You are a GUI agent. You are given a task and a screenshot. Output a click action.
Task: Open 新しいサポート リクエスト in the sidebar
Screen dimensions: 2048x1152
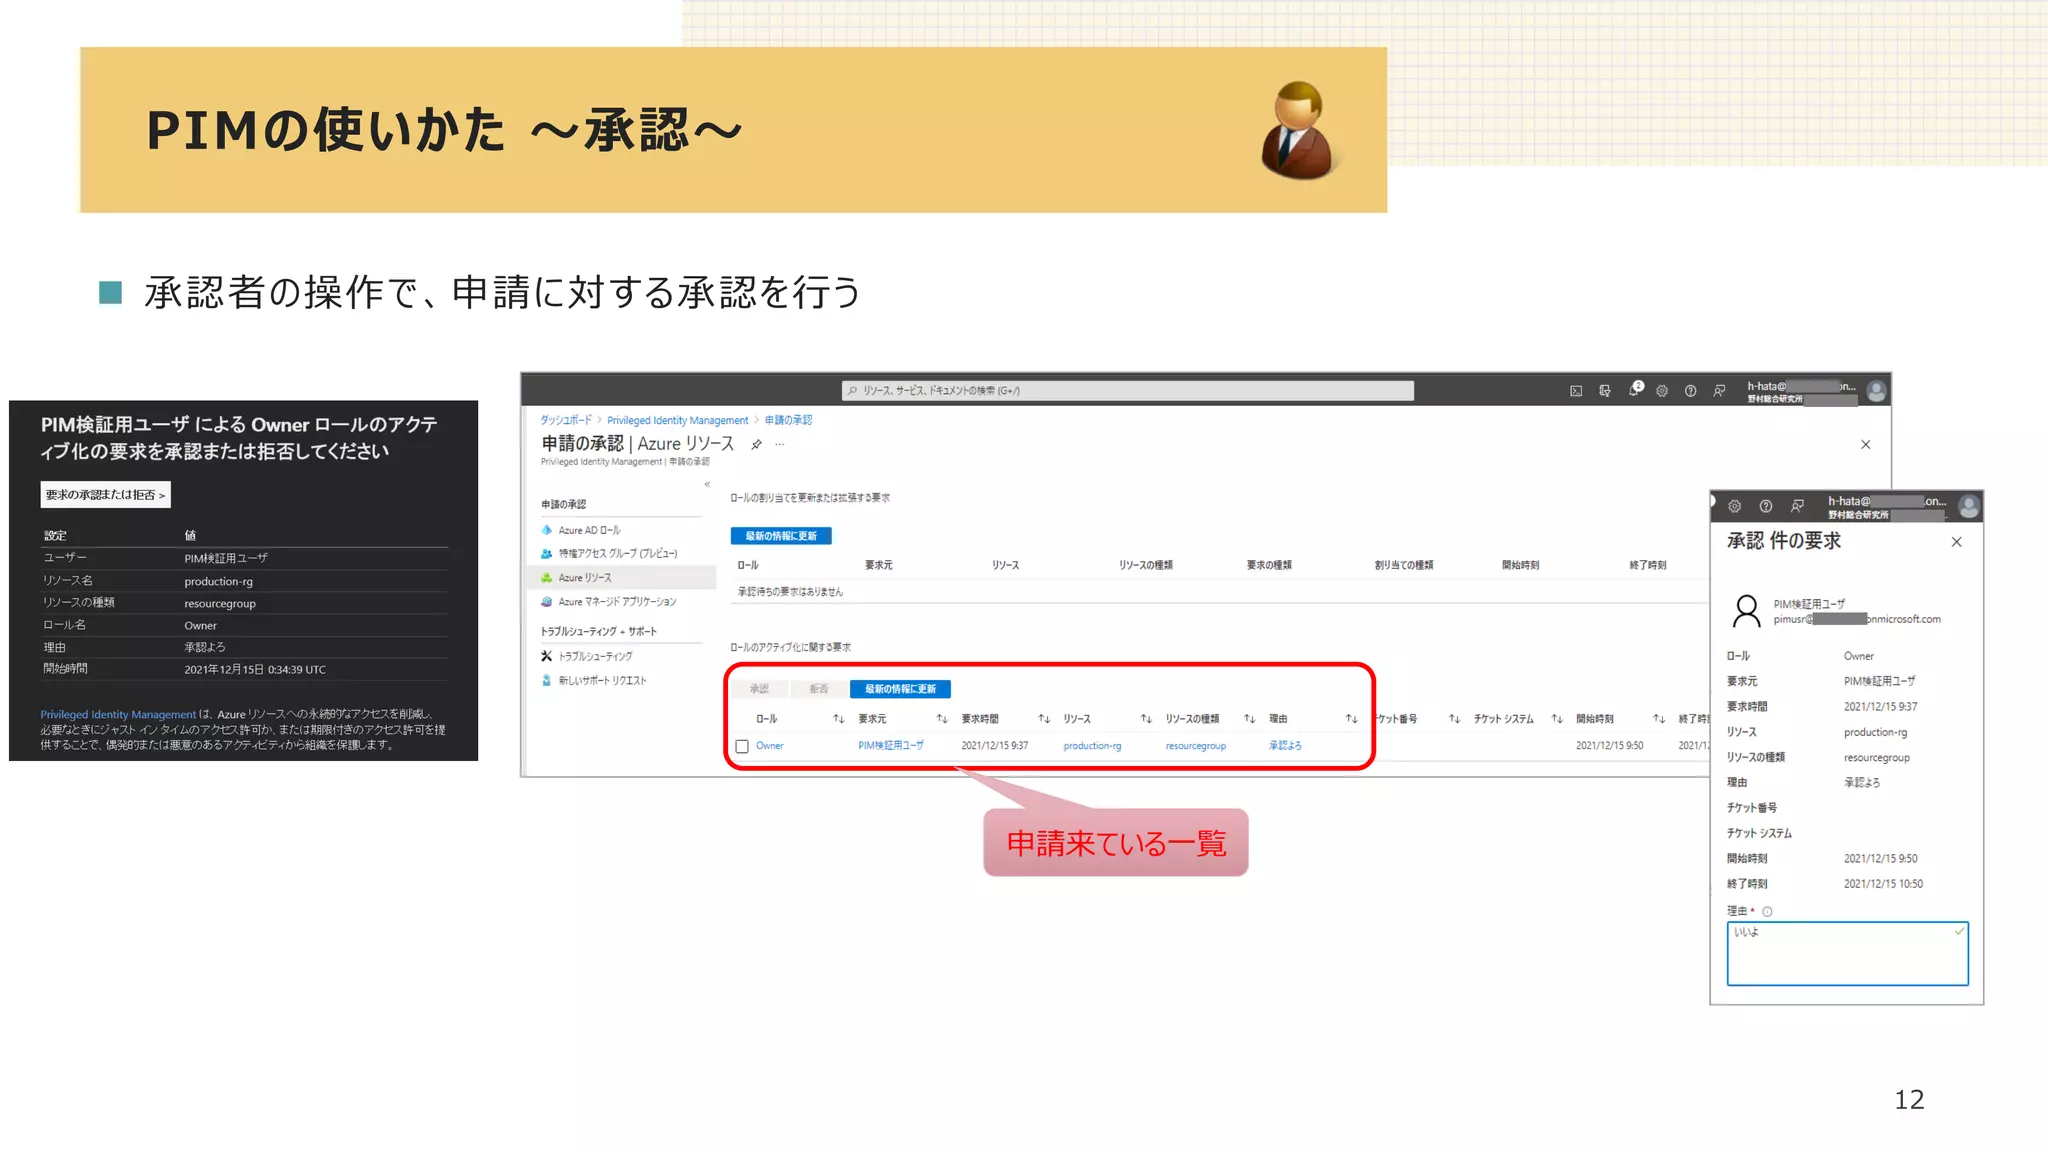click(602, 680)
